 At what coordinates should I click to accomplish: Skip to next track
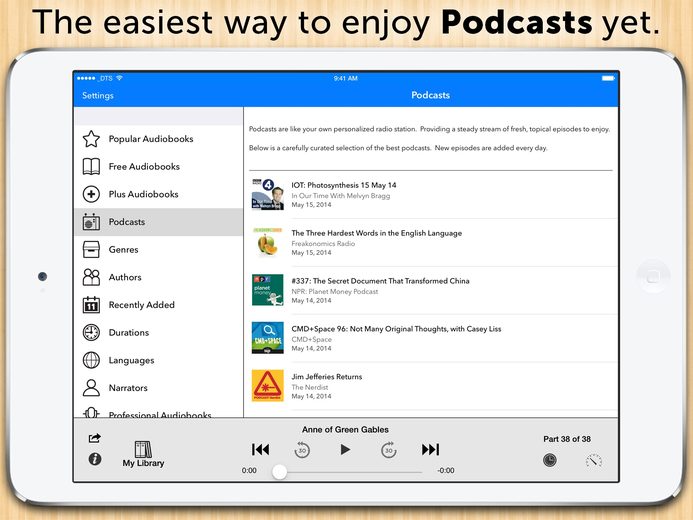[430, 450]
